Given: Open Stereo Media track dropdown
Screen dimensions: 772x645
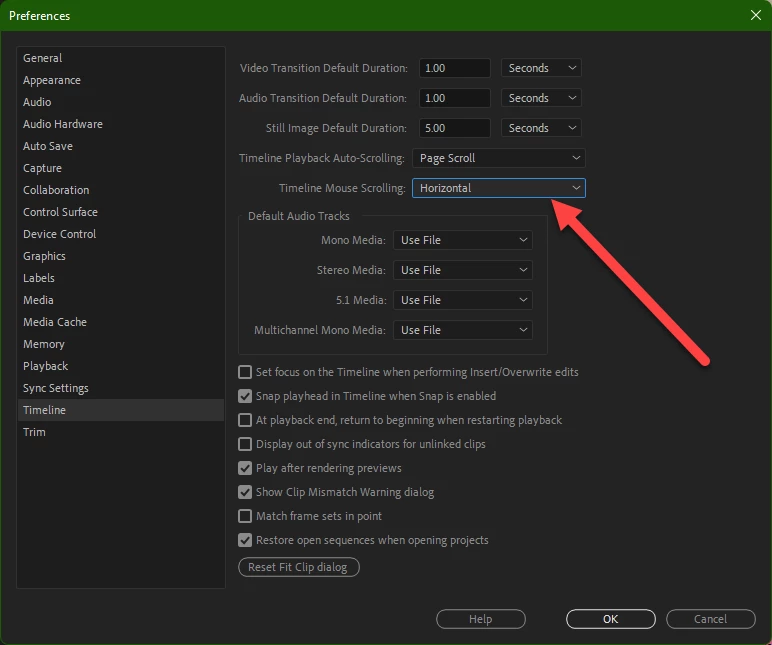Looking at the screenshot, I should coord(463,270).
